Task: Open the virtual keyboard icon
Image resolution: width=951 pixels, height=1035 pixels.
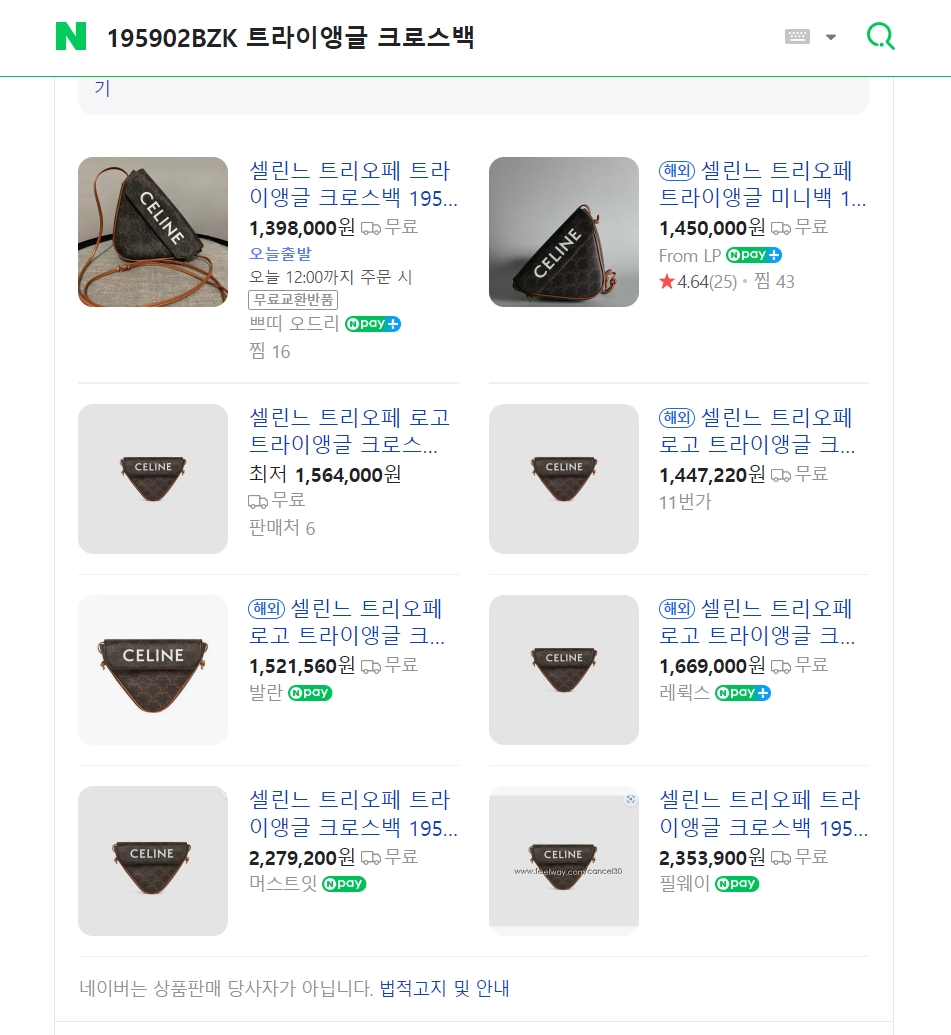Action: 797,37
